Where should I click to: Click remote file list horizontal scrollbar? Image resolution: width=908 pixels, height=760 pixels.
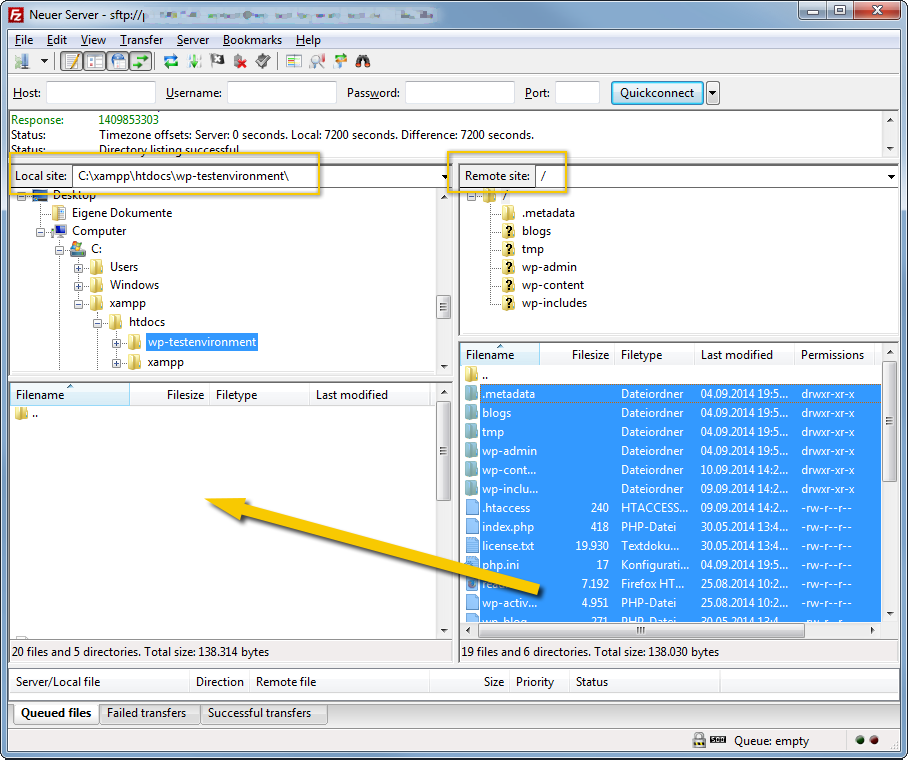click(x=641, y=630)
